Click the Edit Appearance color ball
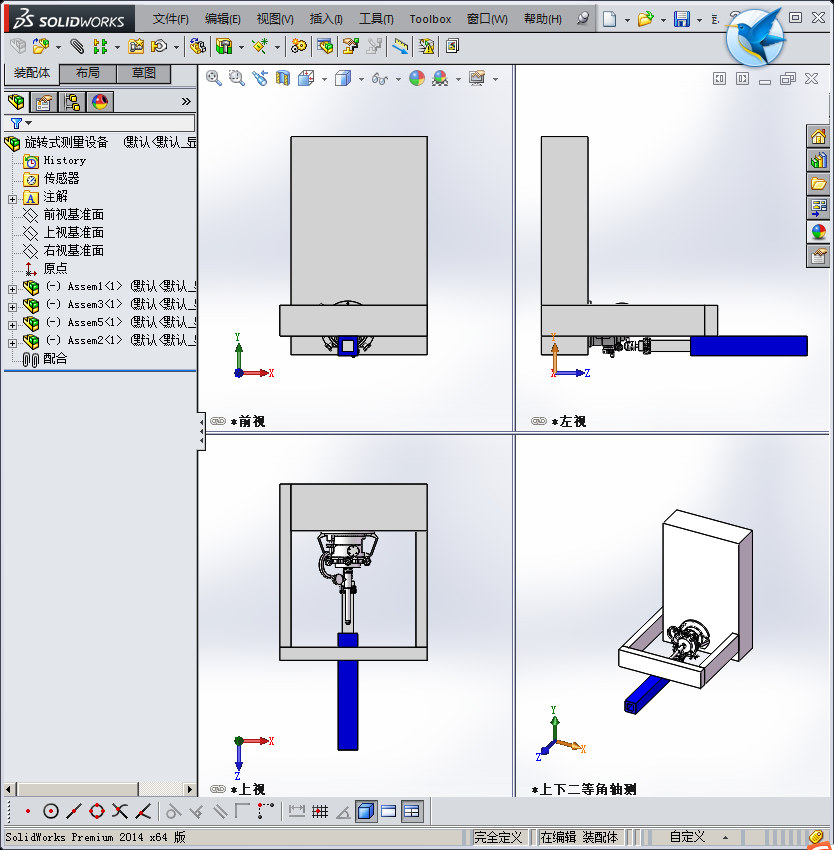The height and width of the screenshot is (850, 834). point(417,79)
